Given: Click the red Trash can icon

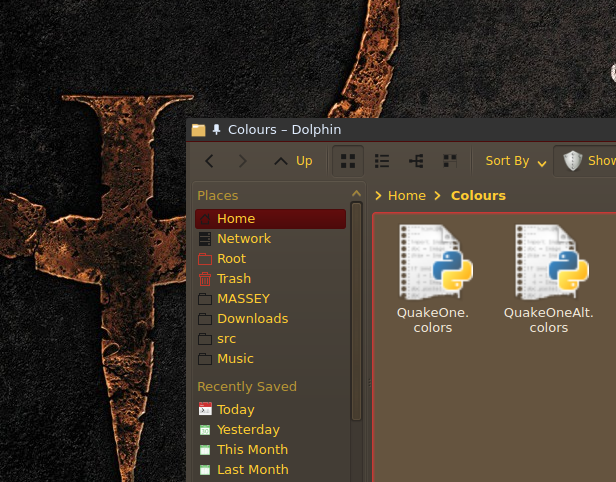Looking at the screenshot, I should [205, 279].
